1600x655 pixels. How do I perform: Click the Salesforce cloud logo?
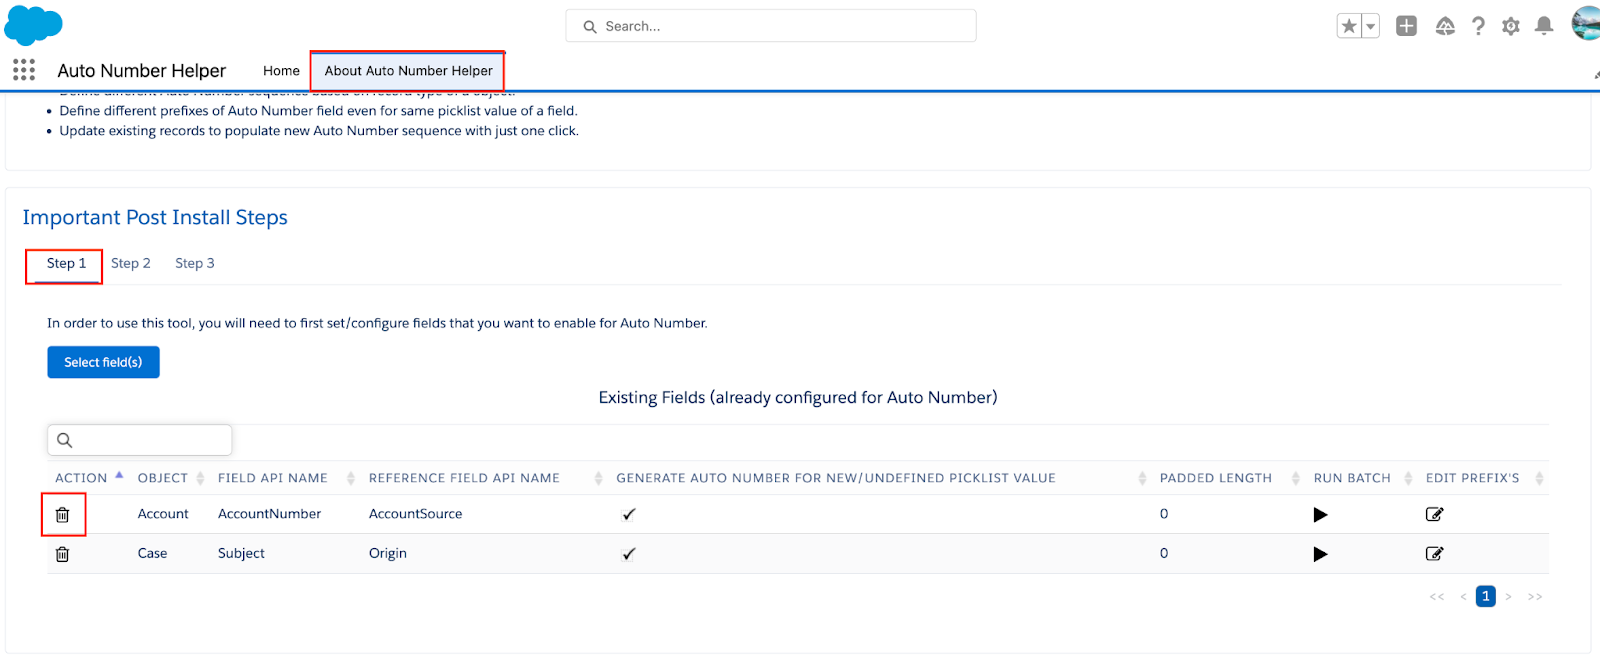click(x=33, y=25)
